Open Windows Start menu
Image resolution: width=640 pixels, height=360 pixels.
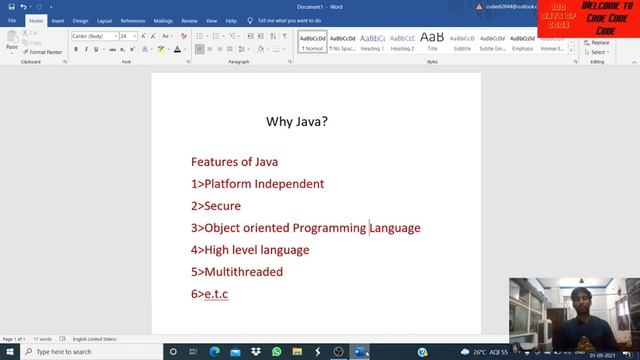(x=10, y=351)
